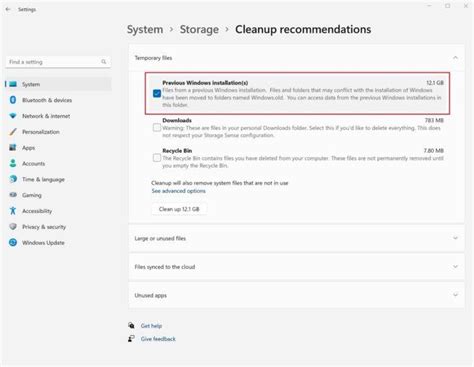Collapse the Temporary files section
474x367 pixels.
click(x=455, y=58)
